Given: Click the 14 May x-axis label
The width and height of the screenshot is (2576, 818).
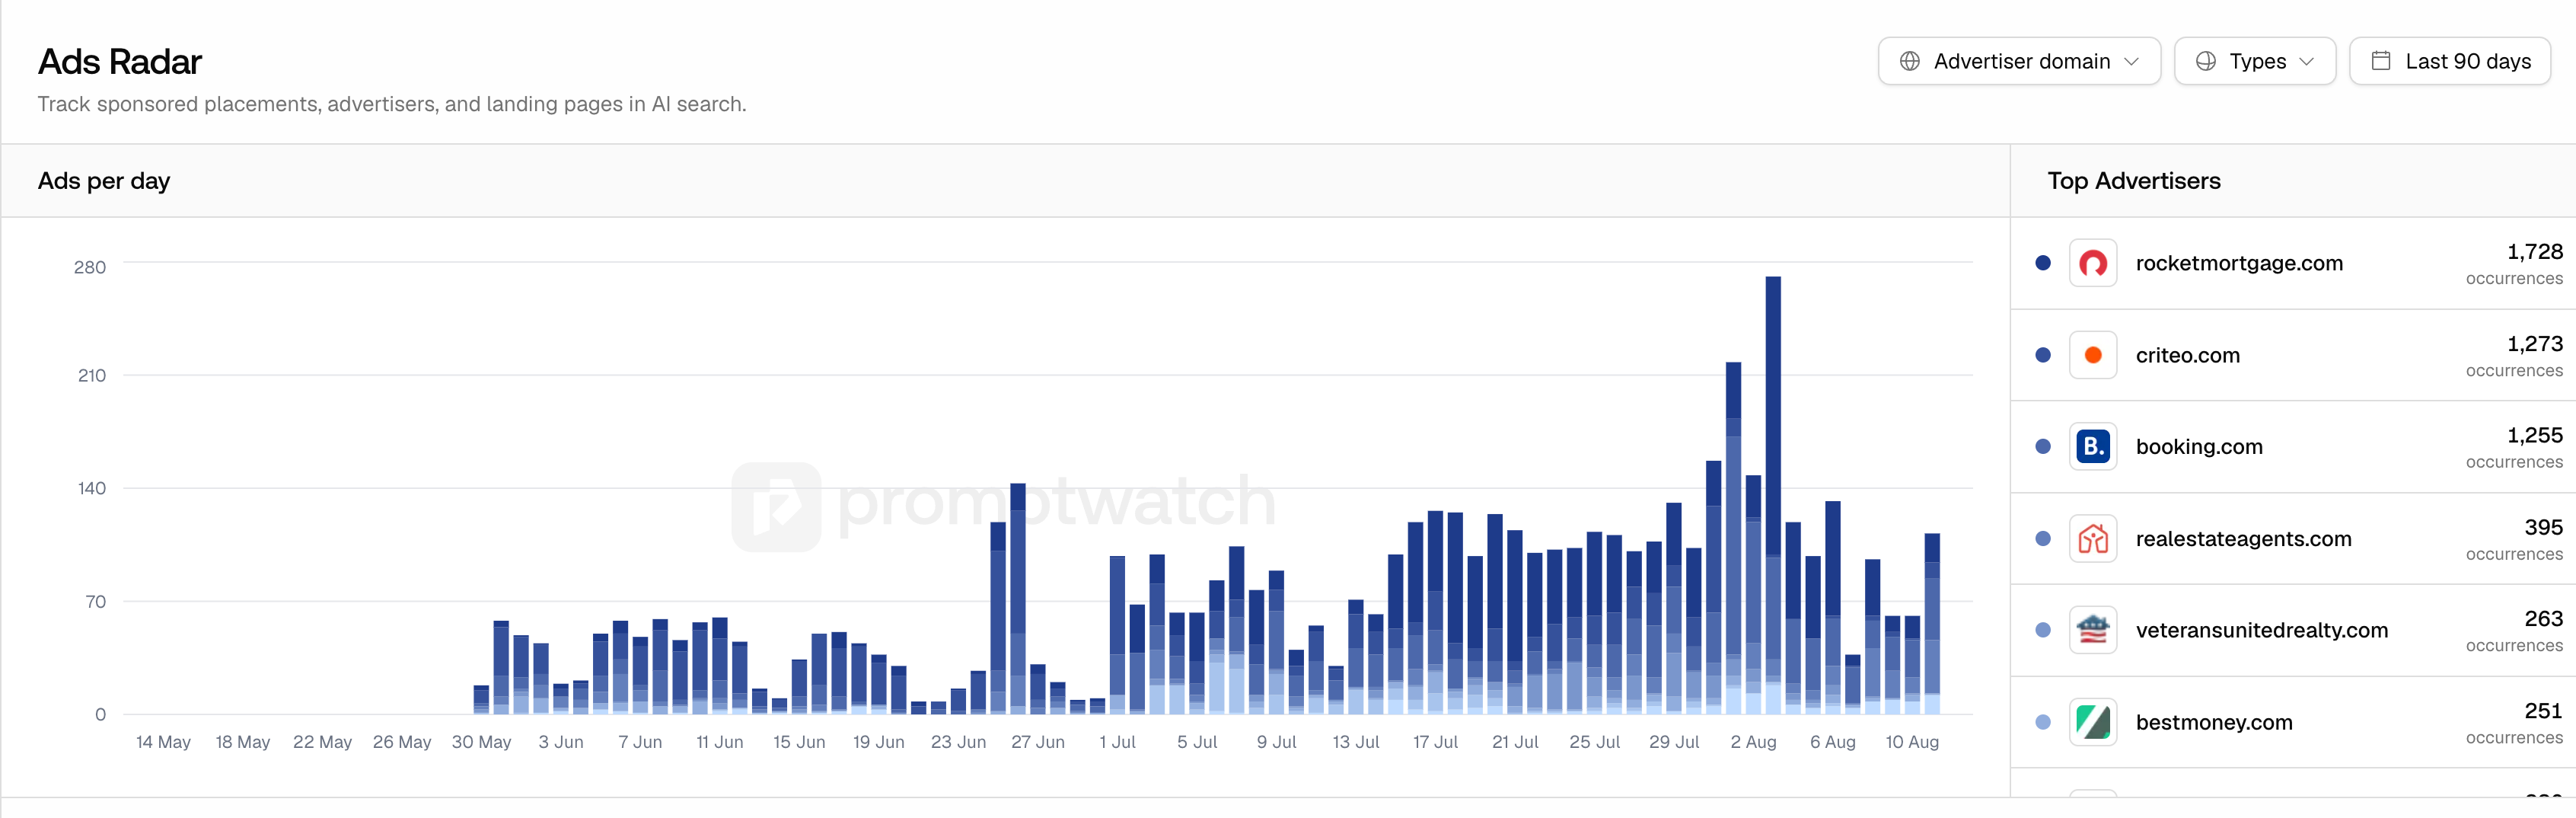Looking at the screenshot, I should pos(163,742).
